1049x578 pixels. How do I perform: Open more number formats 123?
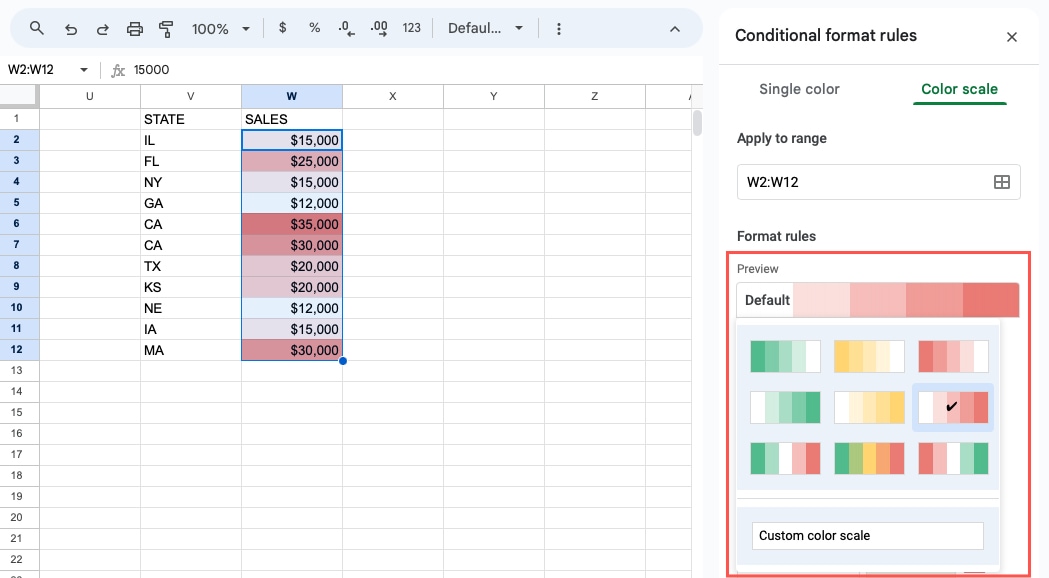tap(411, 28)
